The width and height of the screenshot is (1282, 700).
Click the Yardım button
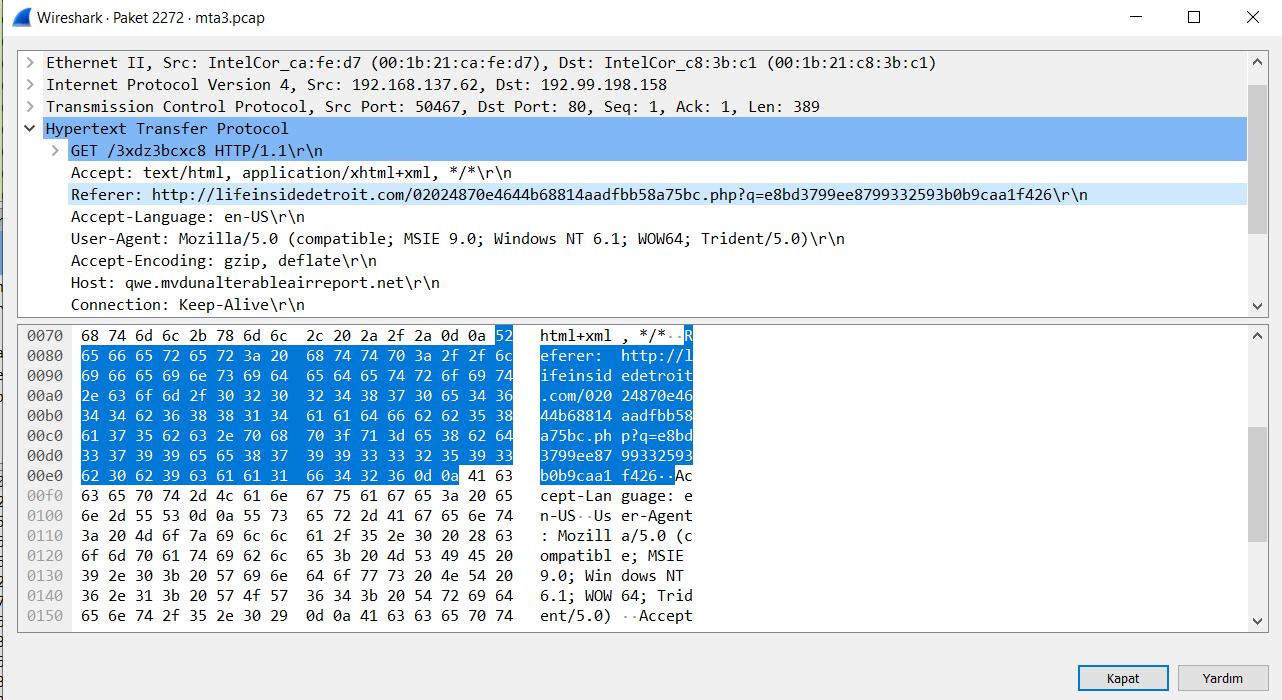[1222, 678]
